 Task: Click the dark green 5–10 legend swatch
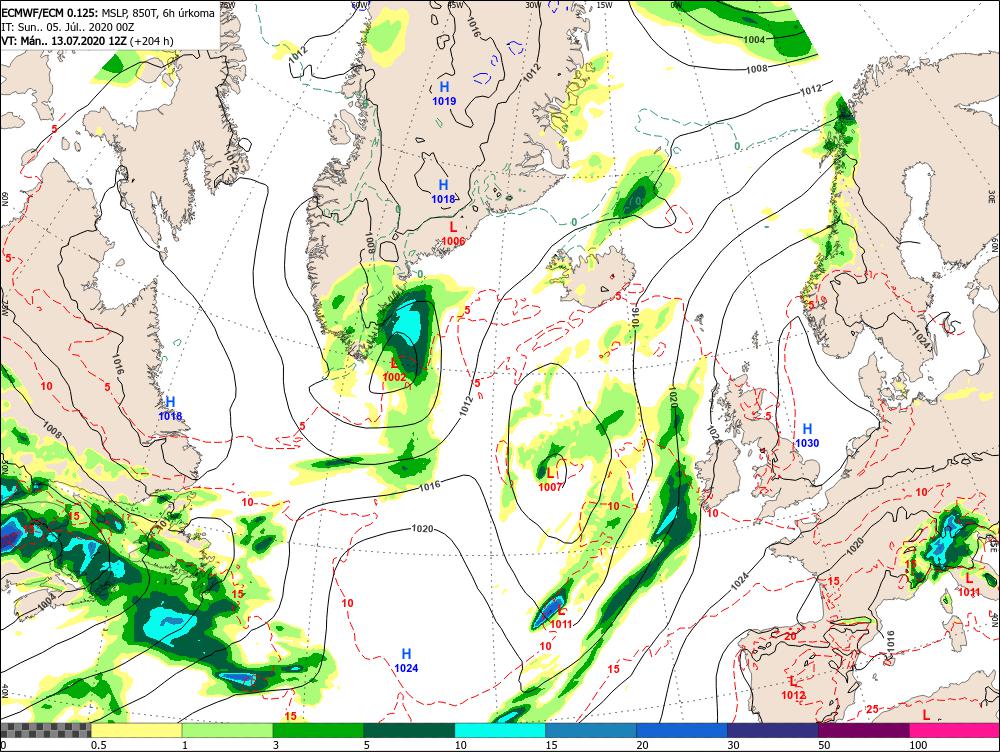pos(409,730)
